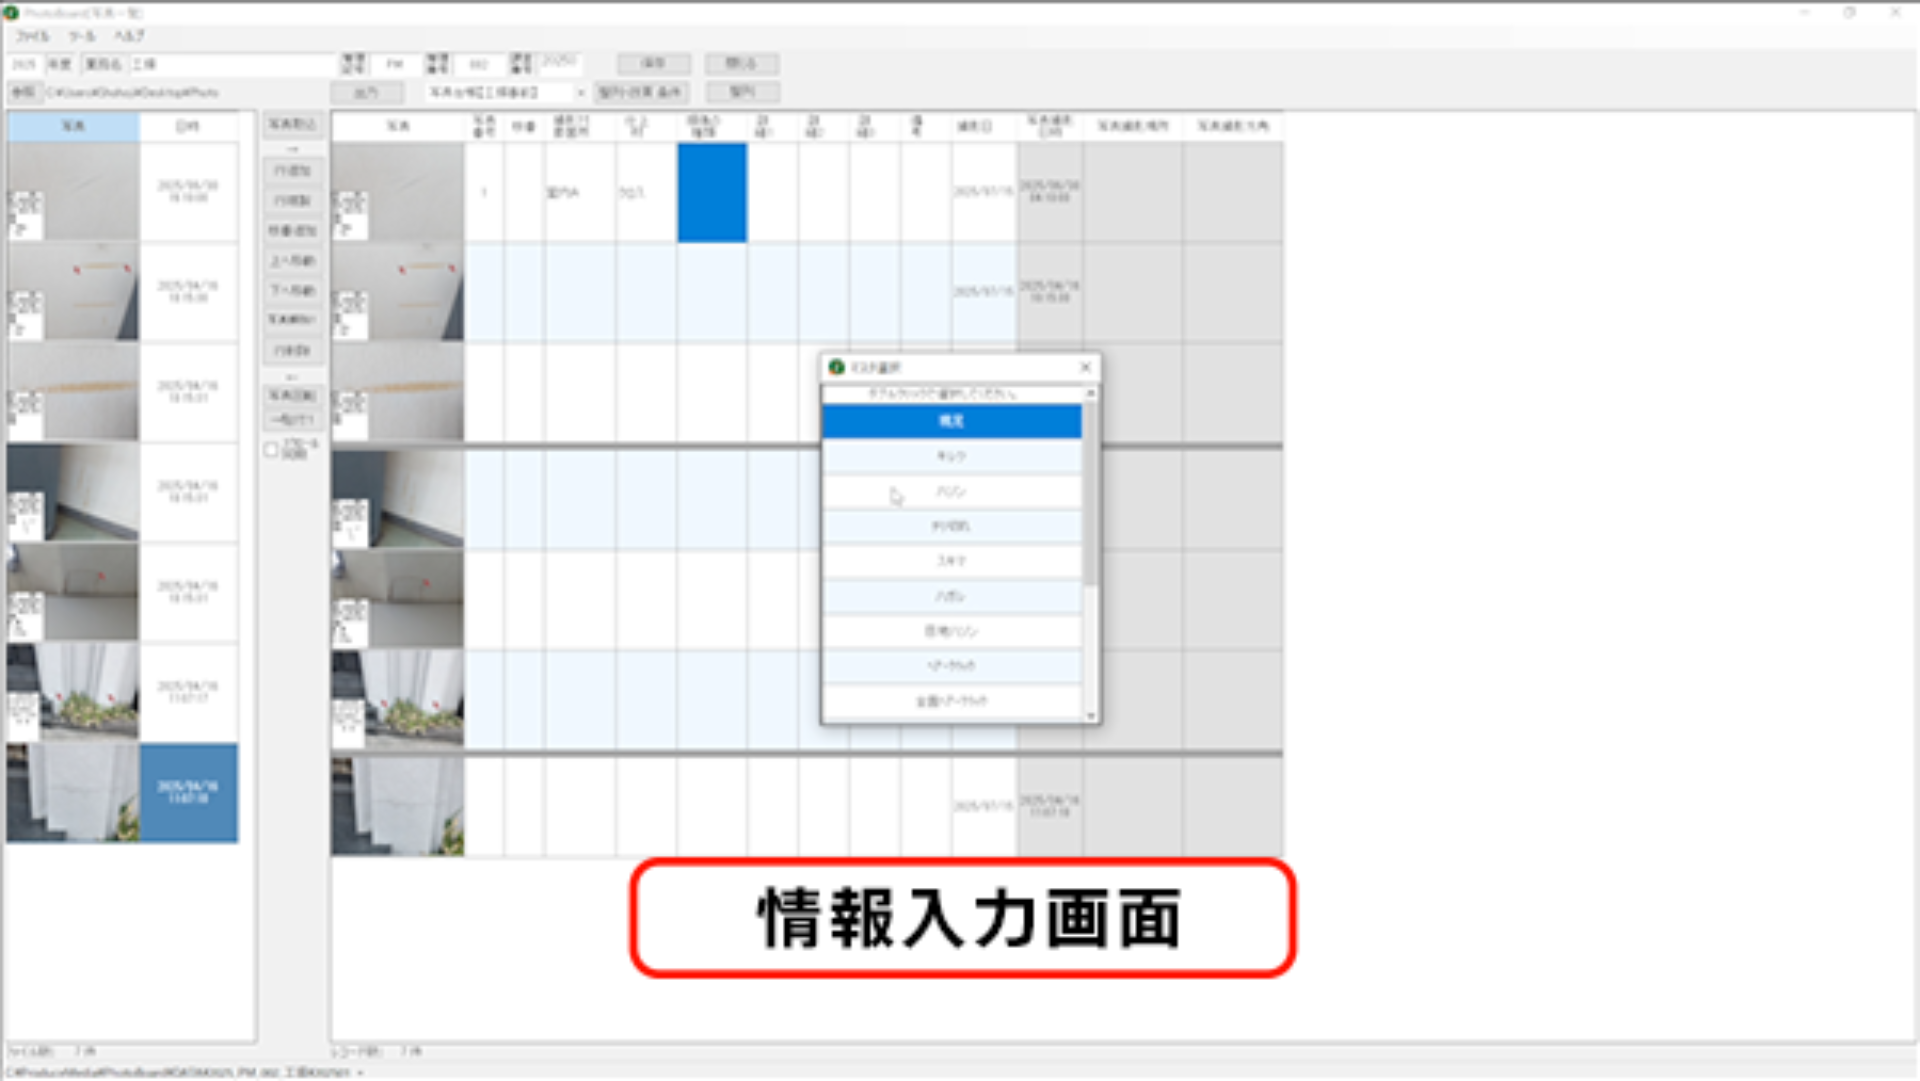Screen dimensions: 1920x1081
Task: Click the 写真取込 button above the arrow
Action: pyautogui.click(x=292, y=124)
